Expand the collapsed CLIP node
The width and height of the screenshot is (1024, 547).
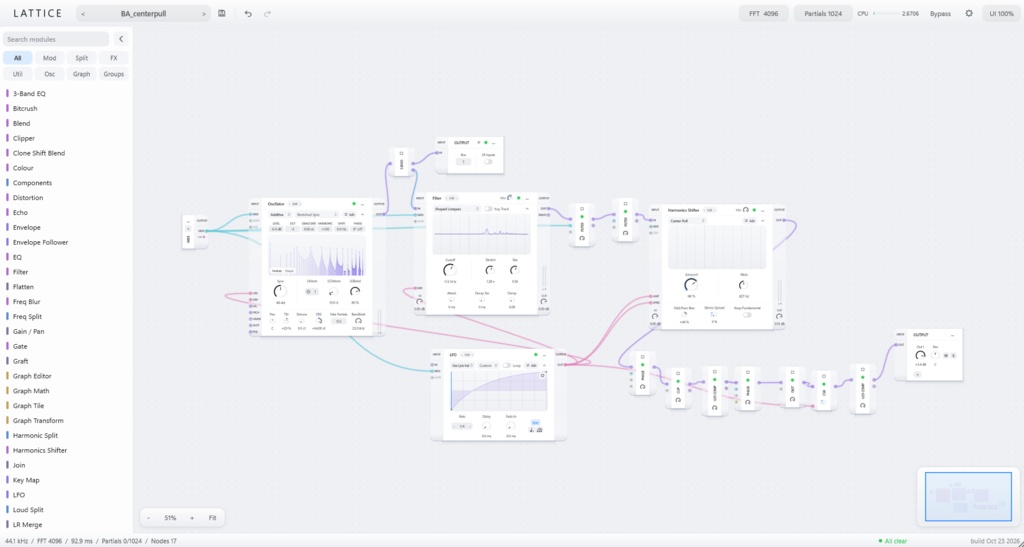pyautogui.click(x=678, y=373)
